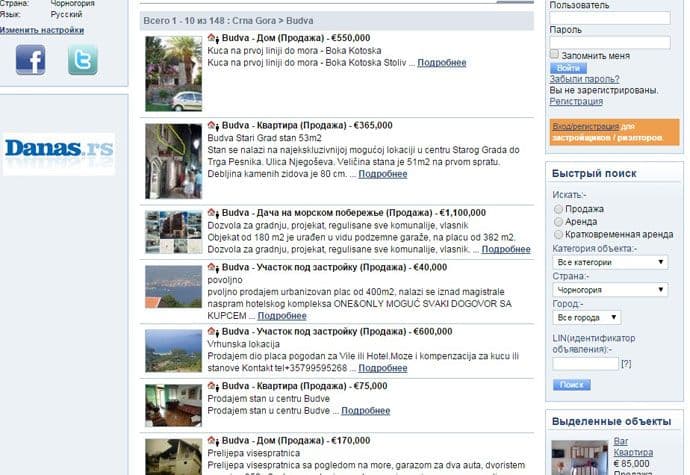Open Подробнее for the €1,100,000 dacha

coord(506,249)
